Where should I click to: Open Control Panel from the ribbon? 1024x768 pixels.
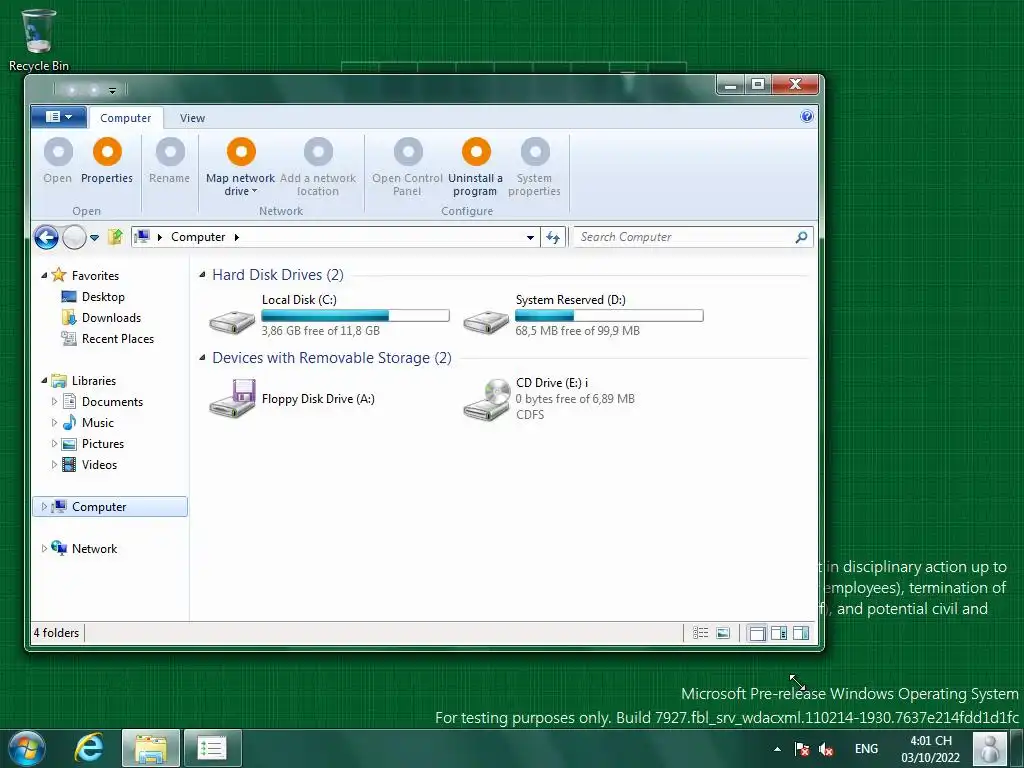[x=408, y=167]
